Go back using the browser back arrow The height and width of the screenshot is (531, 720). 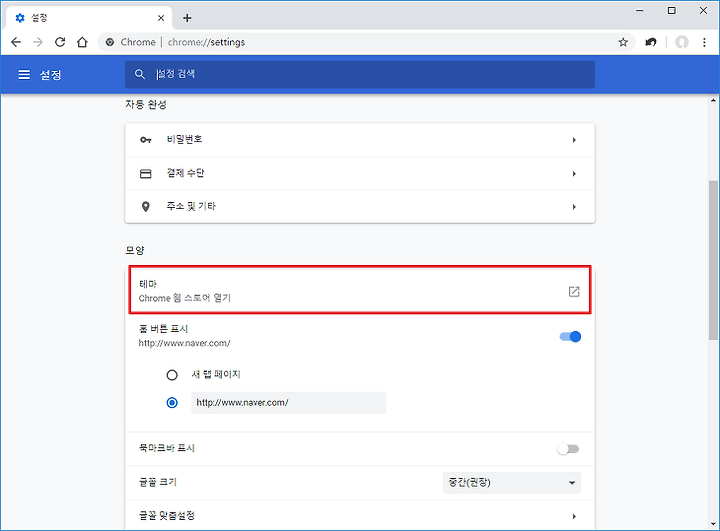[x=16, y=42]
